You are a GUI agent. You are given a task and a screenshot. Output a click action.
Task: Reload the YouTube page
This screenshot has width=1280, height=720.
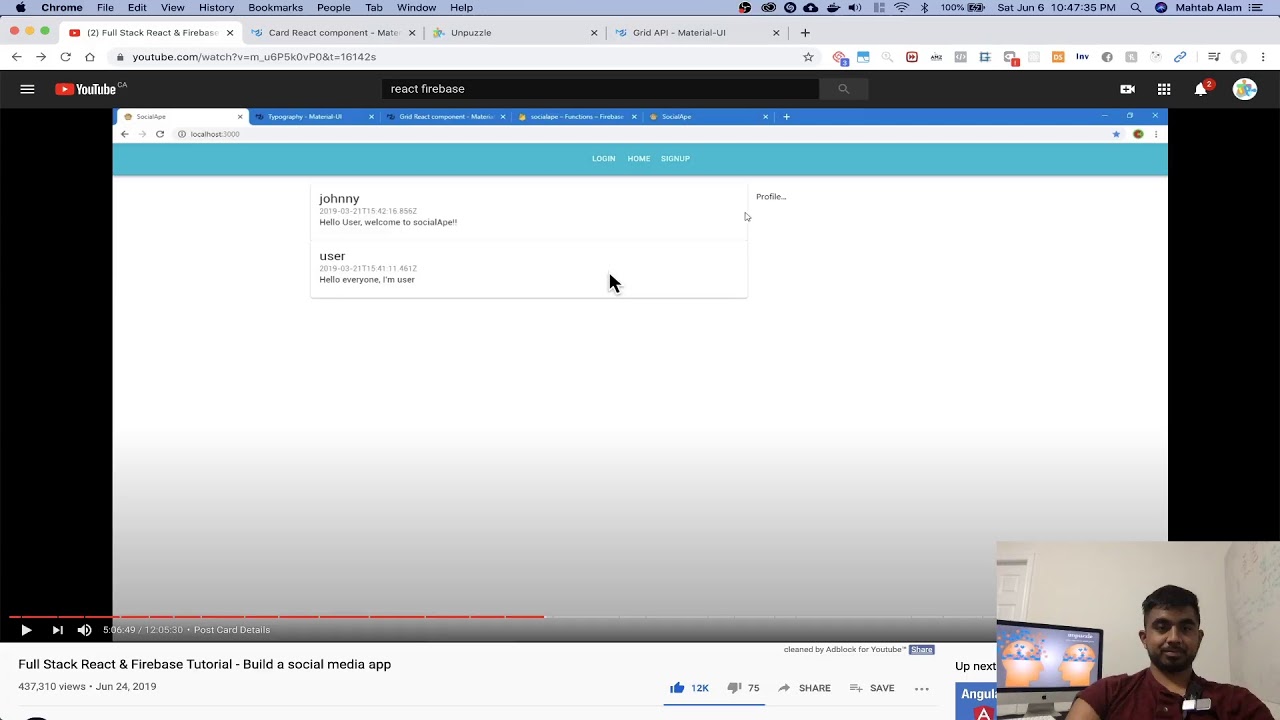coord(65,57)
